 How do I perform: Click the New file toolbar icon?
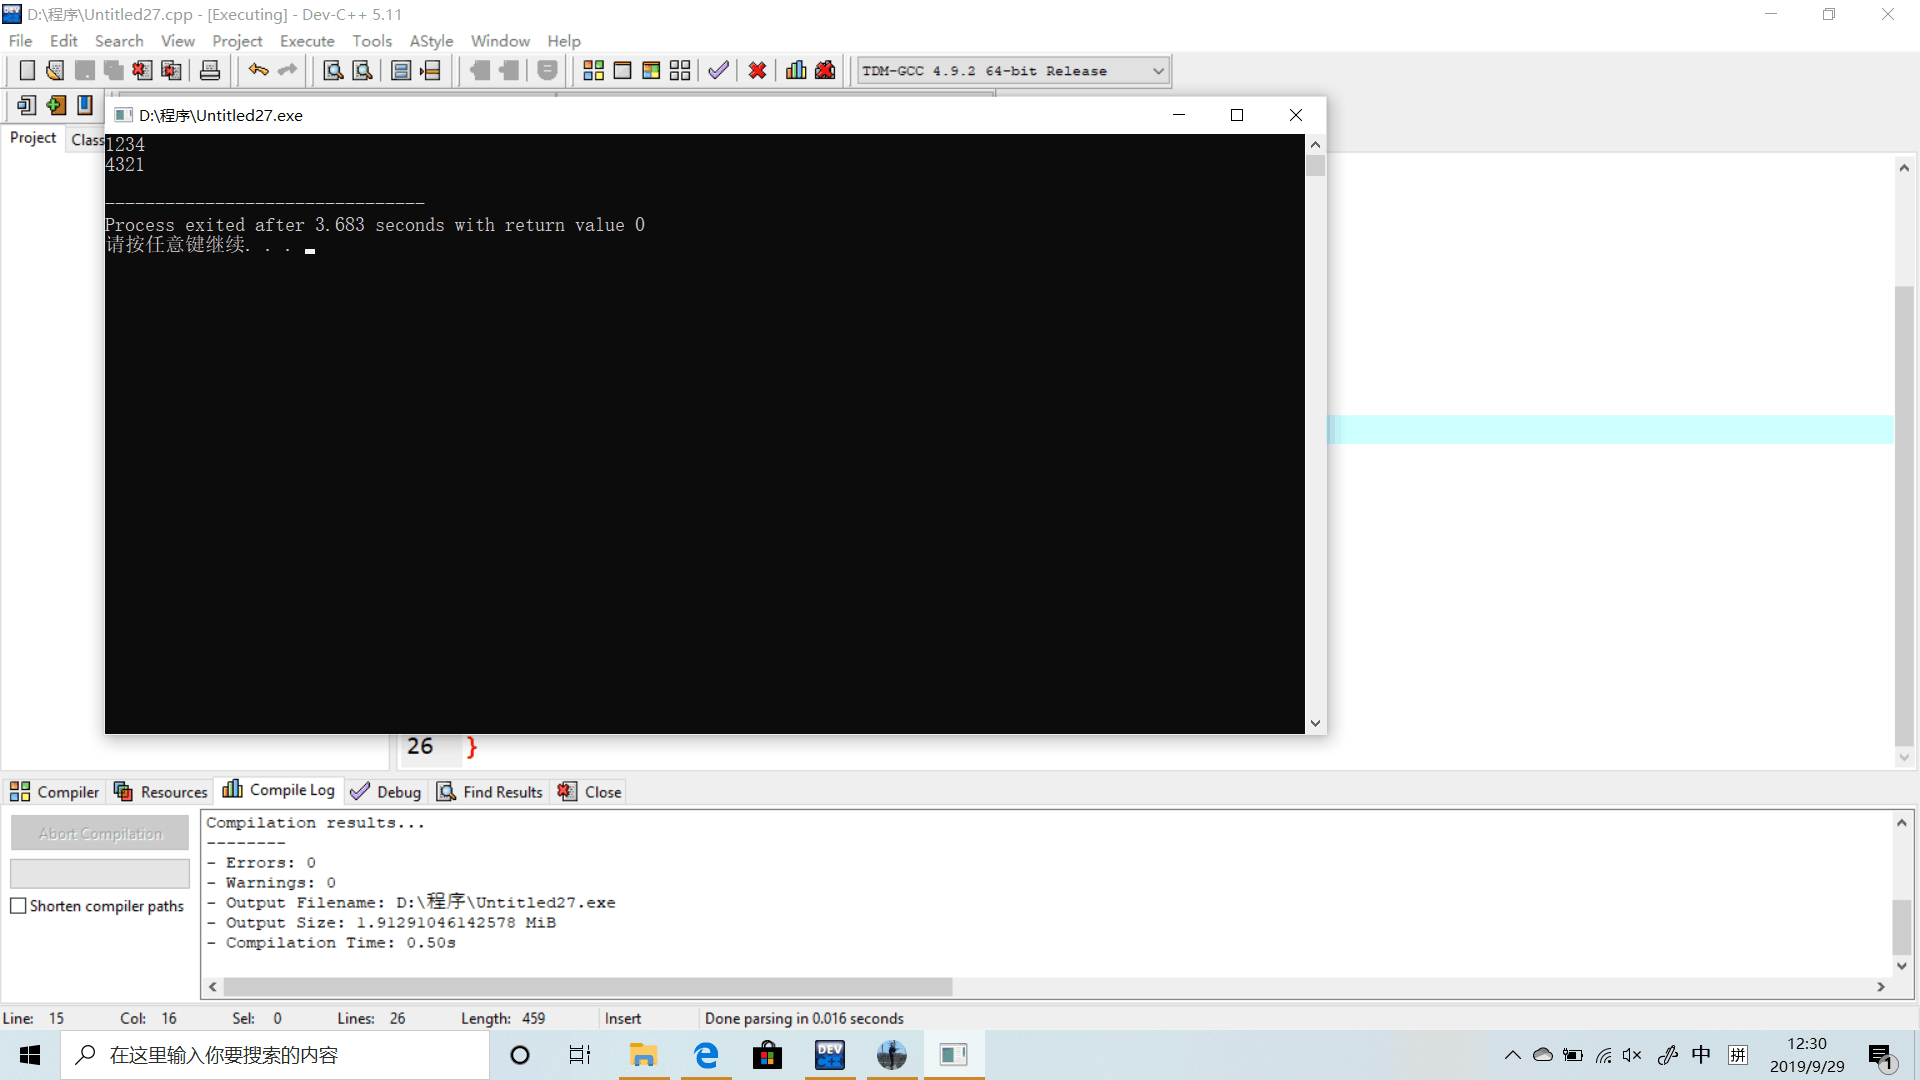[27, 70]
